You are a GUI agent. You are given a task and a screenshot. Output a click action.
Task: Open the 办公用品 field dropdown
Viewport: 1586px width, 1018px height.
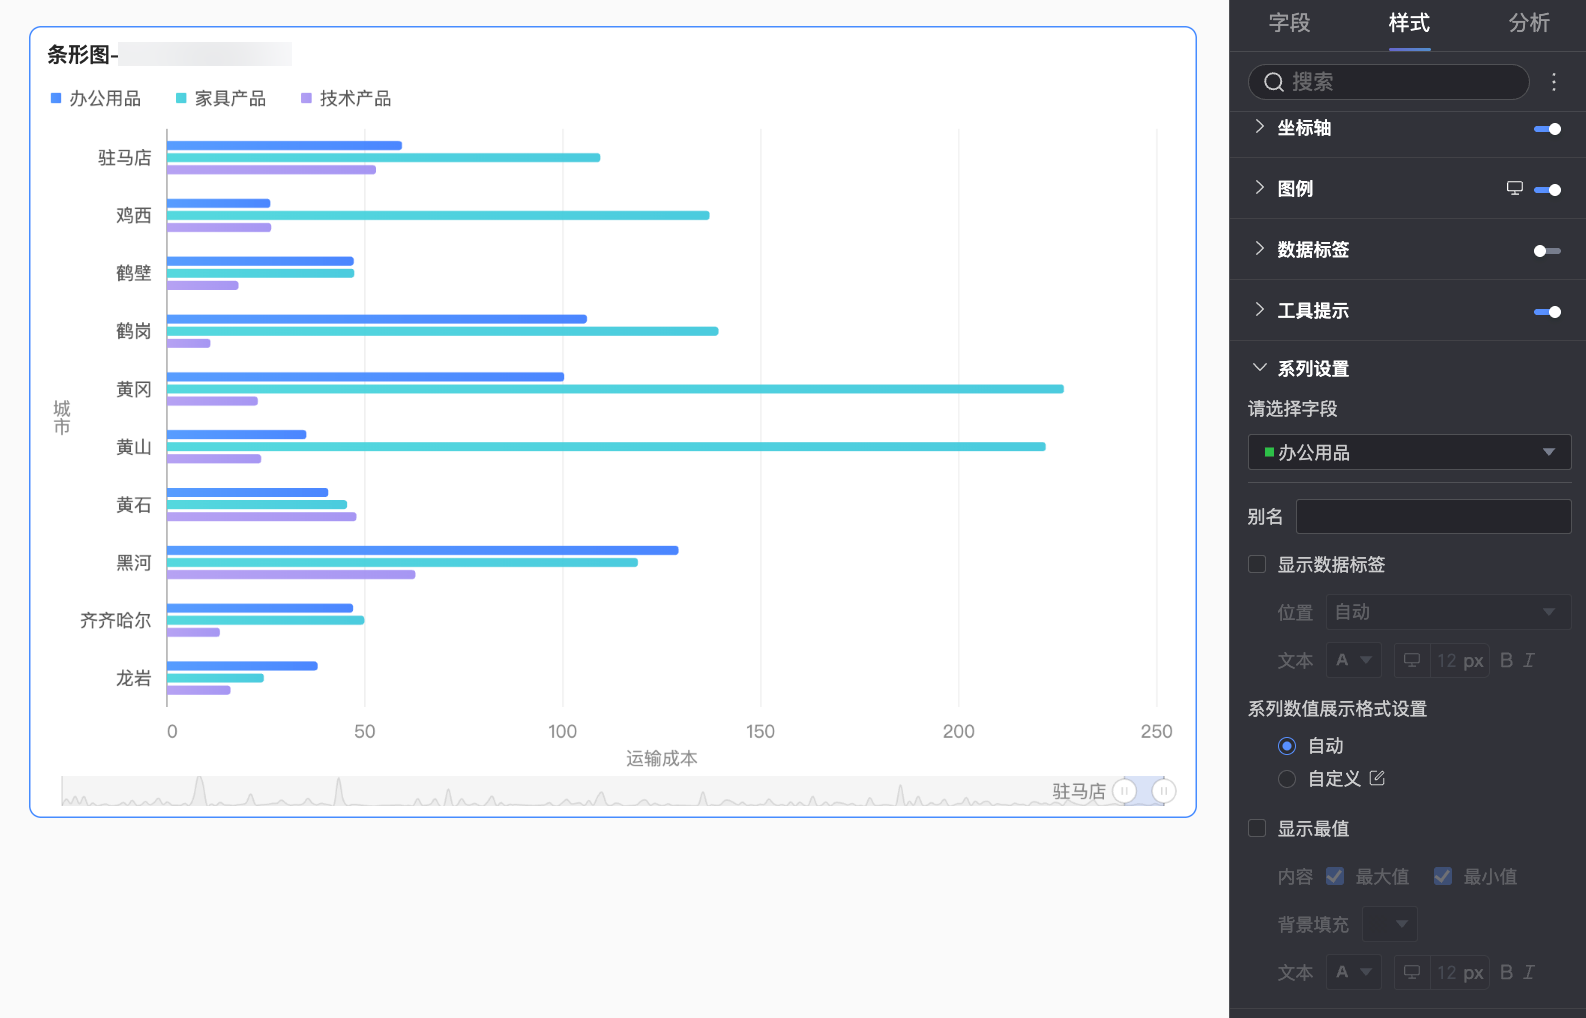point(1409,452)
